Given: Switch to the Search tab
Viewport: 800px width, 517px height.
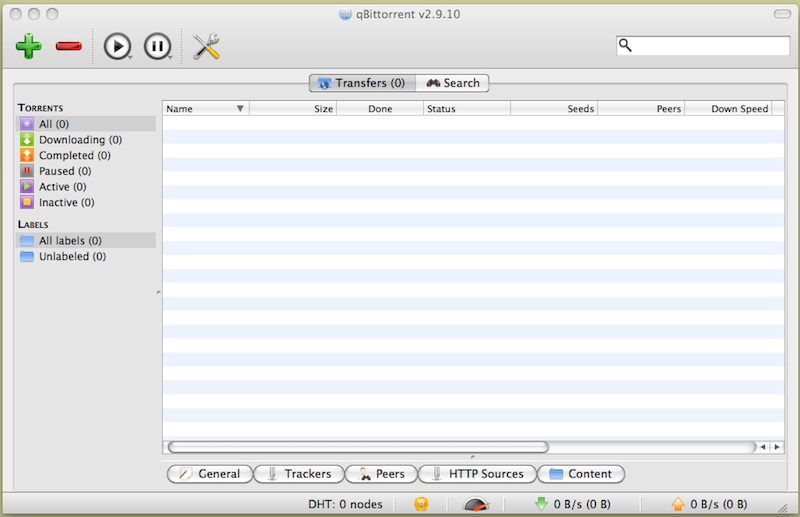Looking at the screenshot, I should tap(453, 83).
